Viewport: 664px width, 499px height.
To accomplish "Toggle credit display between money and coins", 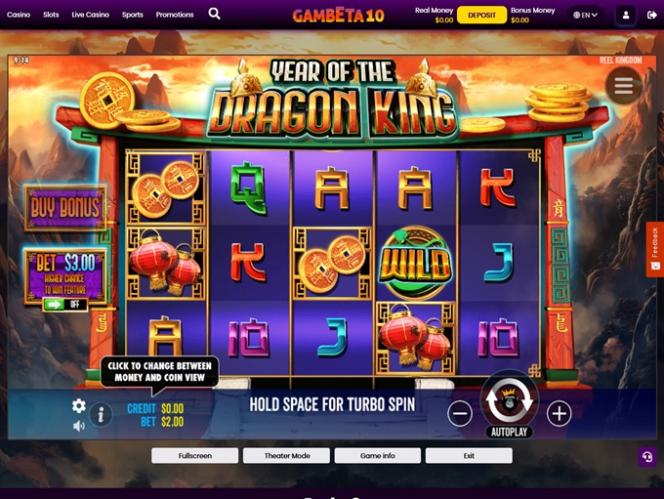I will coord(155,415).
